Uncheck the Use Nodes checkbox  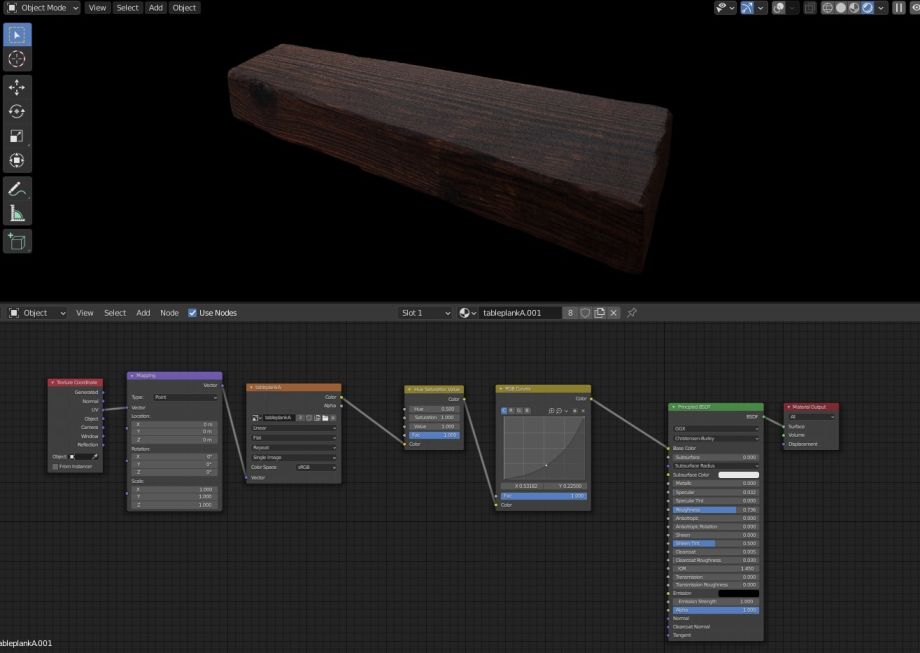193,313
